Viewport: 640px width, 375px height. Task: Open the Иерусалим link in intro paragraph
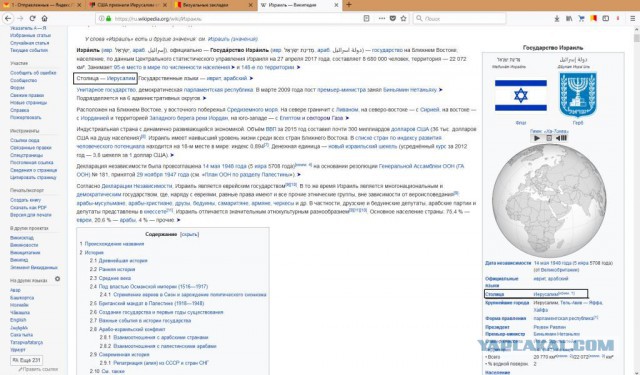pos(121,78)
